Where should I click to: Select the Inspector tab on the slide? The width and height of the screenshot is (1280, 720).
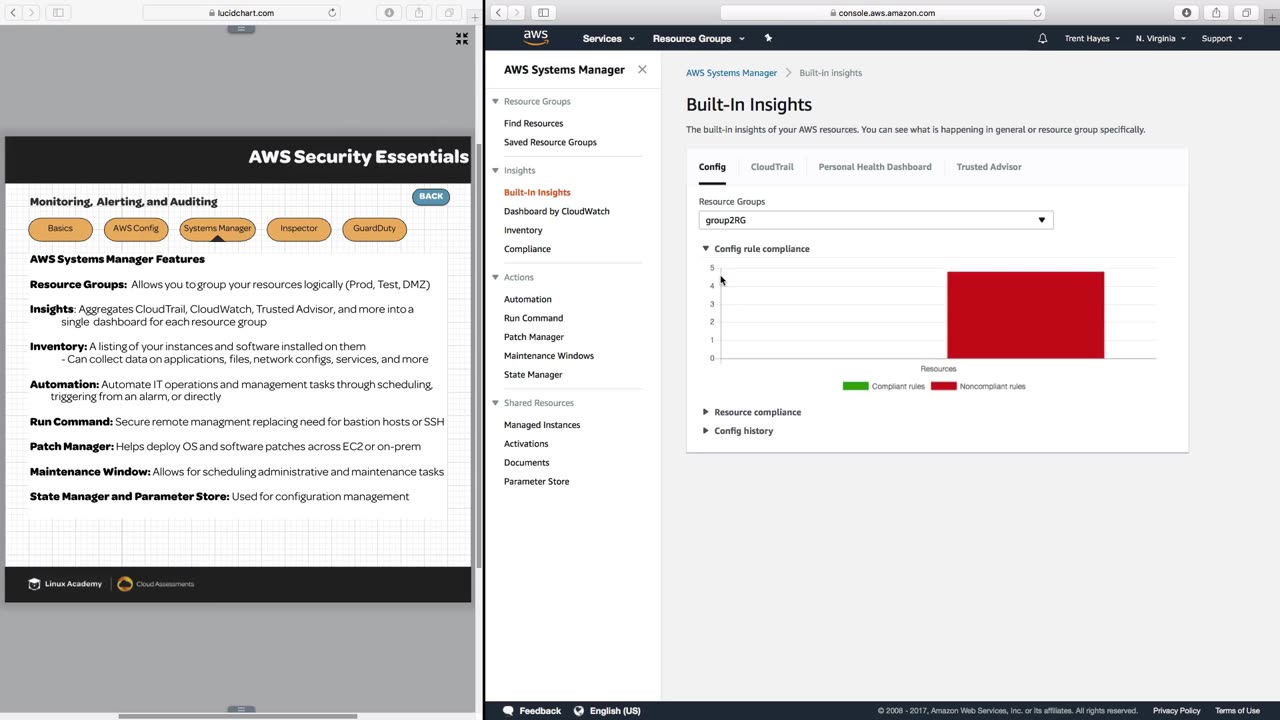pos(299,229)
